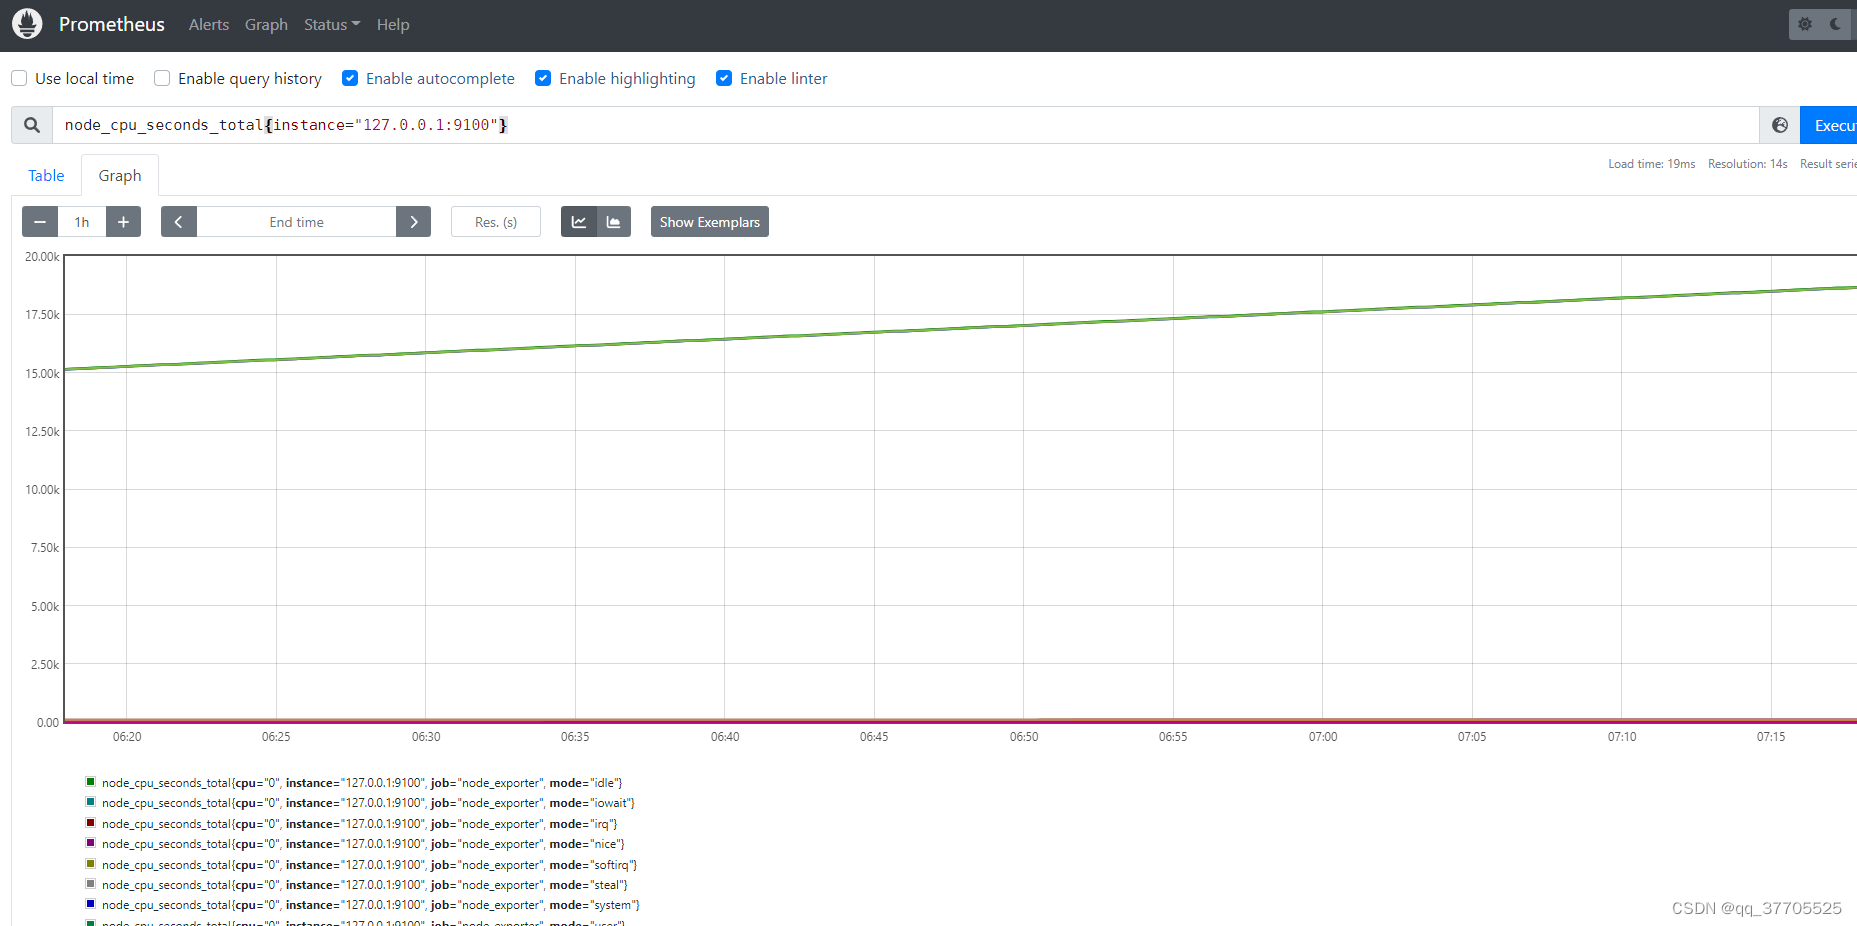The width and height of the screenshot is (1857, 926).
Task: Click the iowait legend color swatch
Action: [x=91, y=802]
